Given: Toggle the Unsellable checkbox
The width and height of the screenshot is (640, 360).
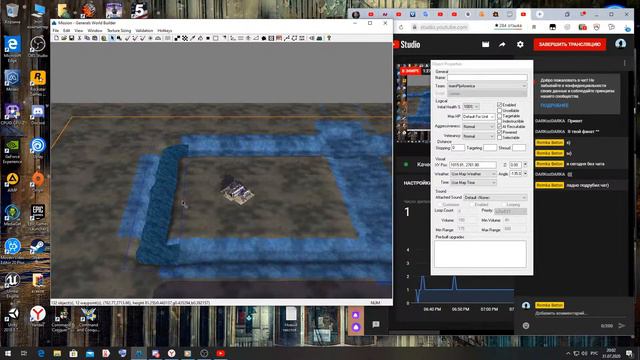Looking at the screenshot, I should coord(500,110).
